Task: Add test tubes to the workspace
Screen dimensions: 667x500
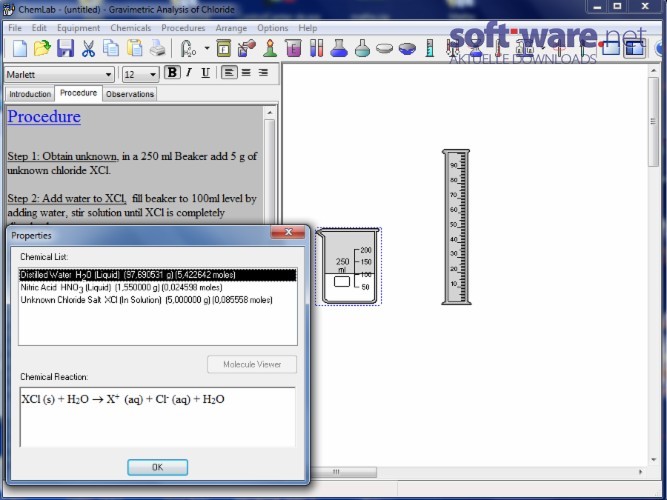Action: [x=316, y=48]
